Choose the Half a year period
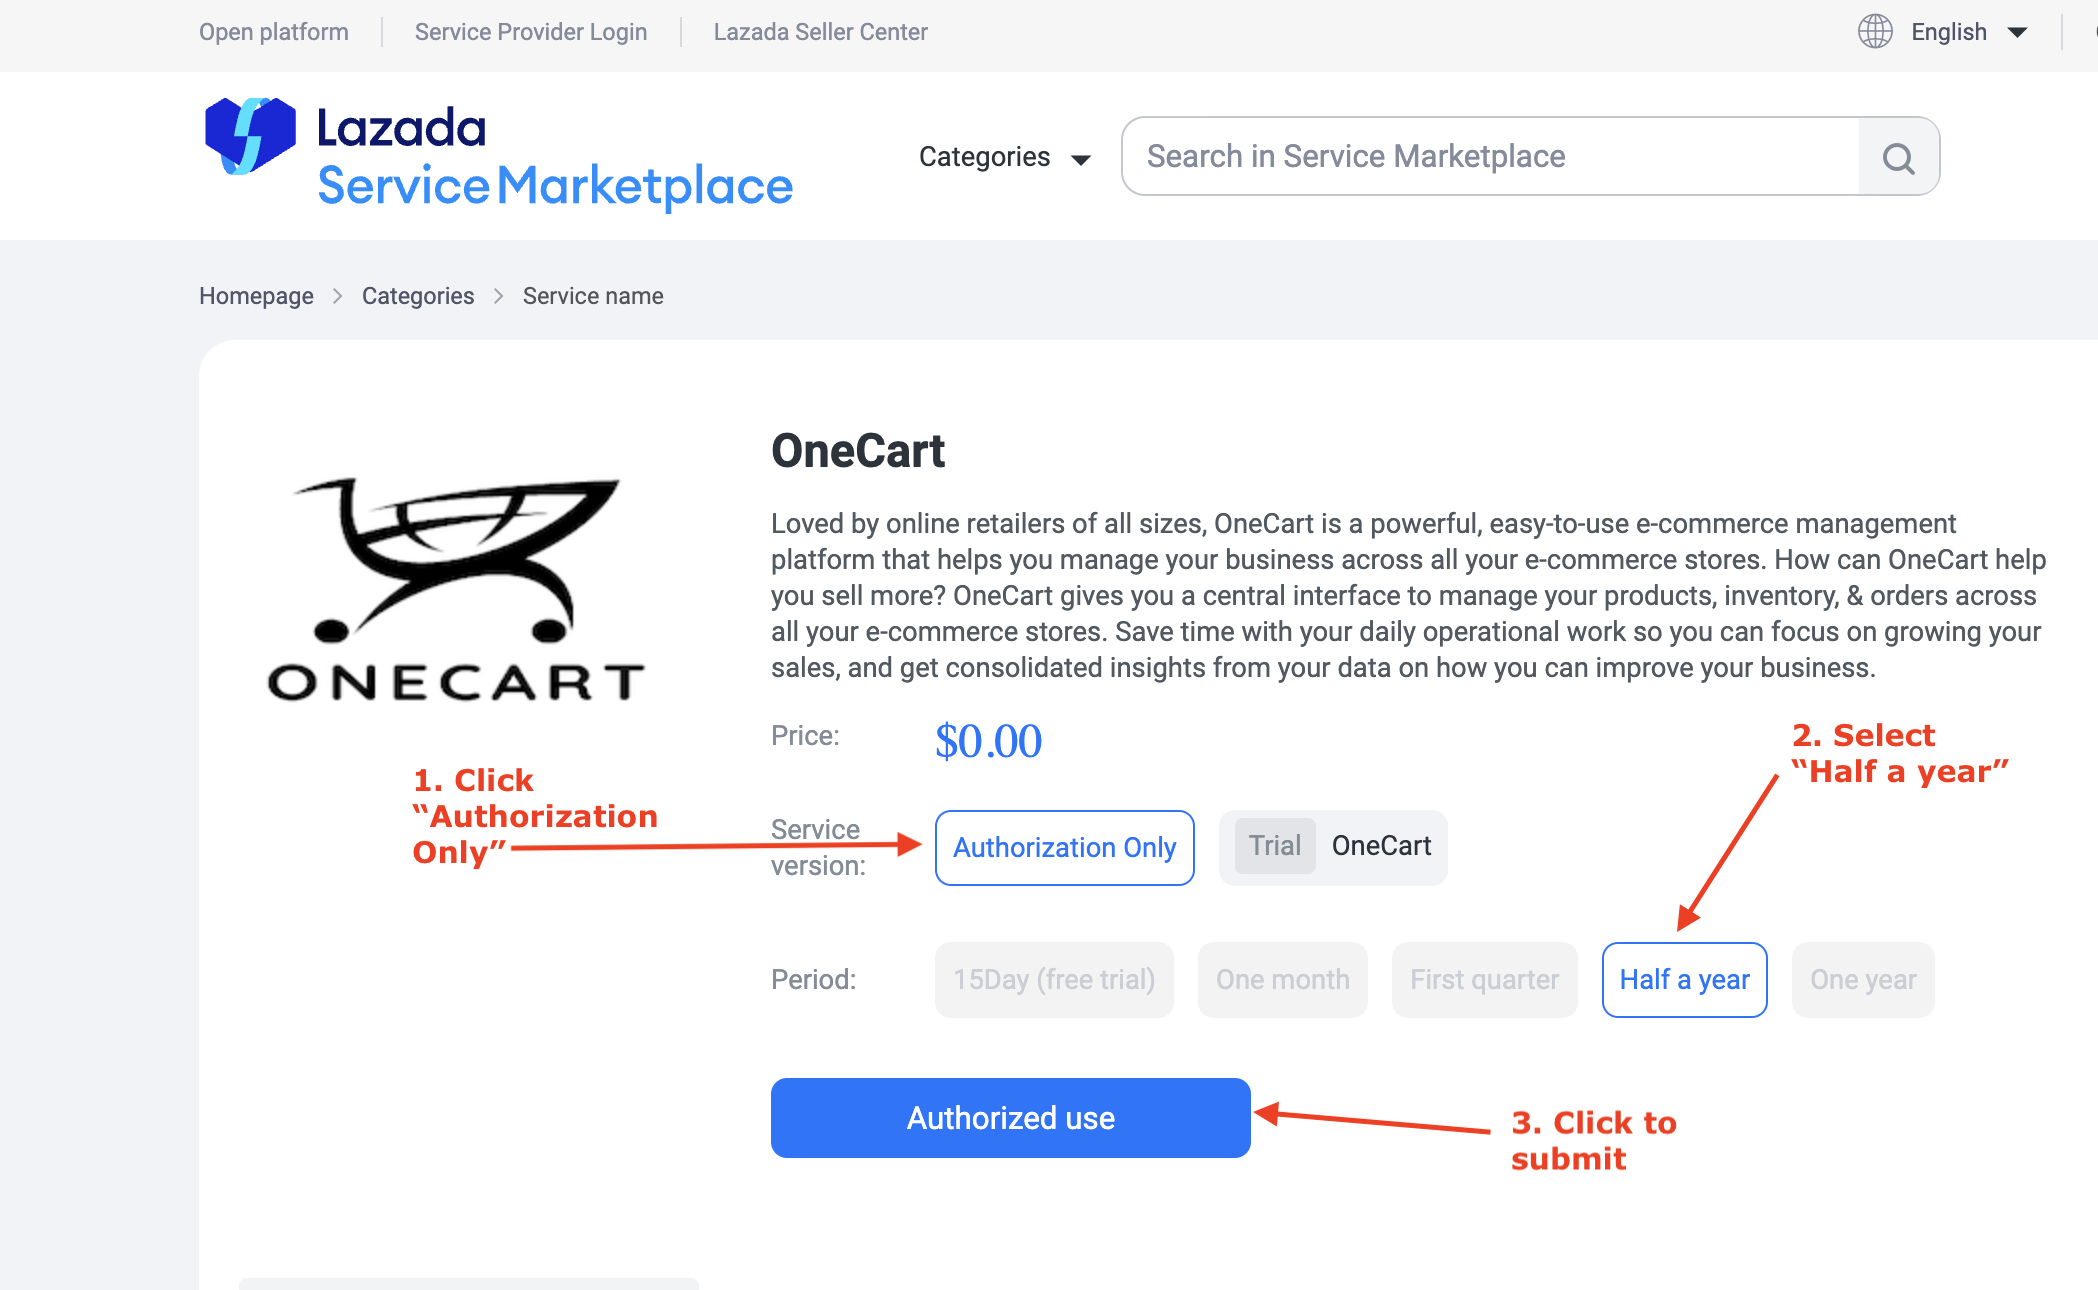This screenshot has height=1290, width=2098. tap(1684, 979)
